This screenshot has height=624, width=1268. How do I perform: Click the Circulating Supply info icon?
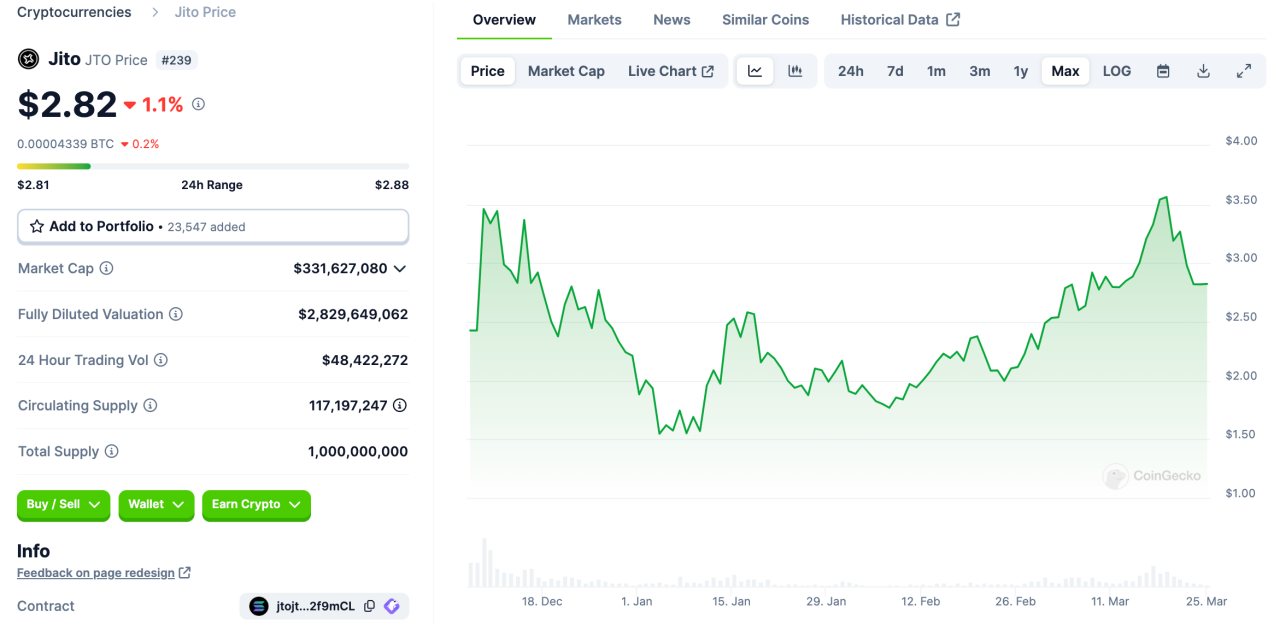pyautogui.click(x=148, y=405)
